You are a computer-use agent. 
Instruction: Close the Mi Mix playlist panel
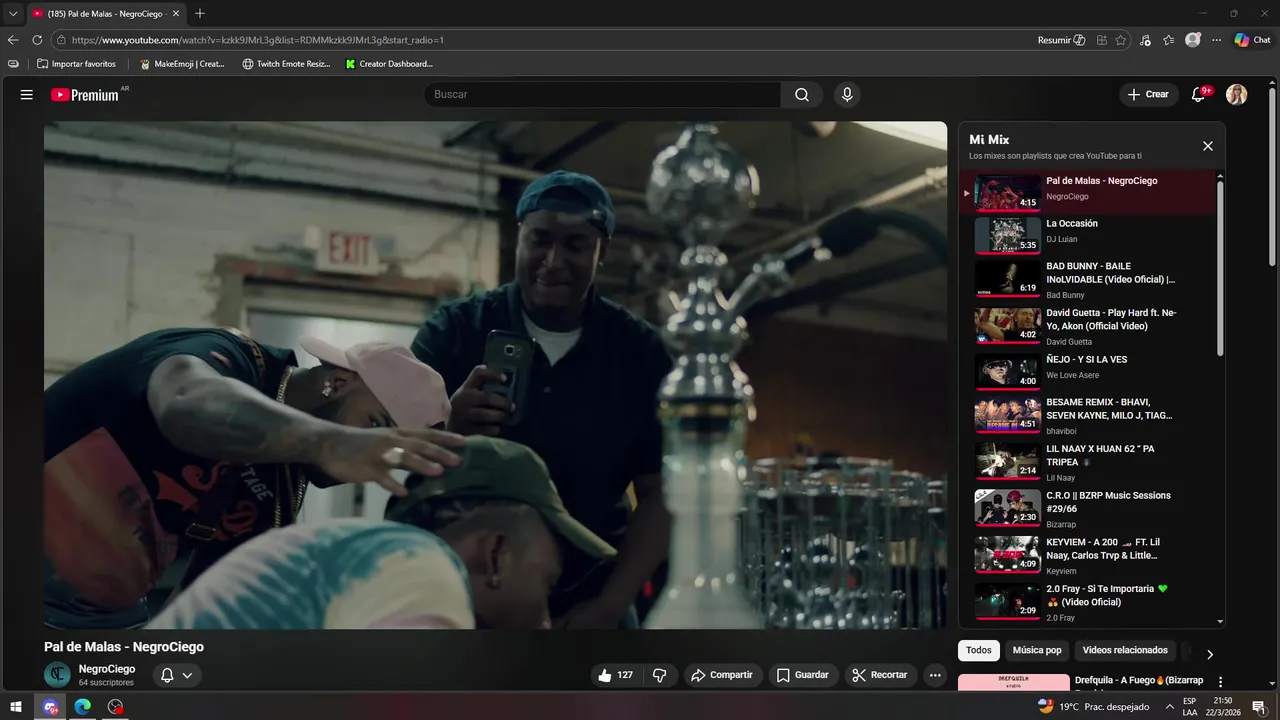[1207, 146]
